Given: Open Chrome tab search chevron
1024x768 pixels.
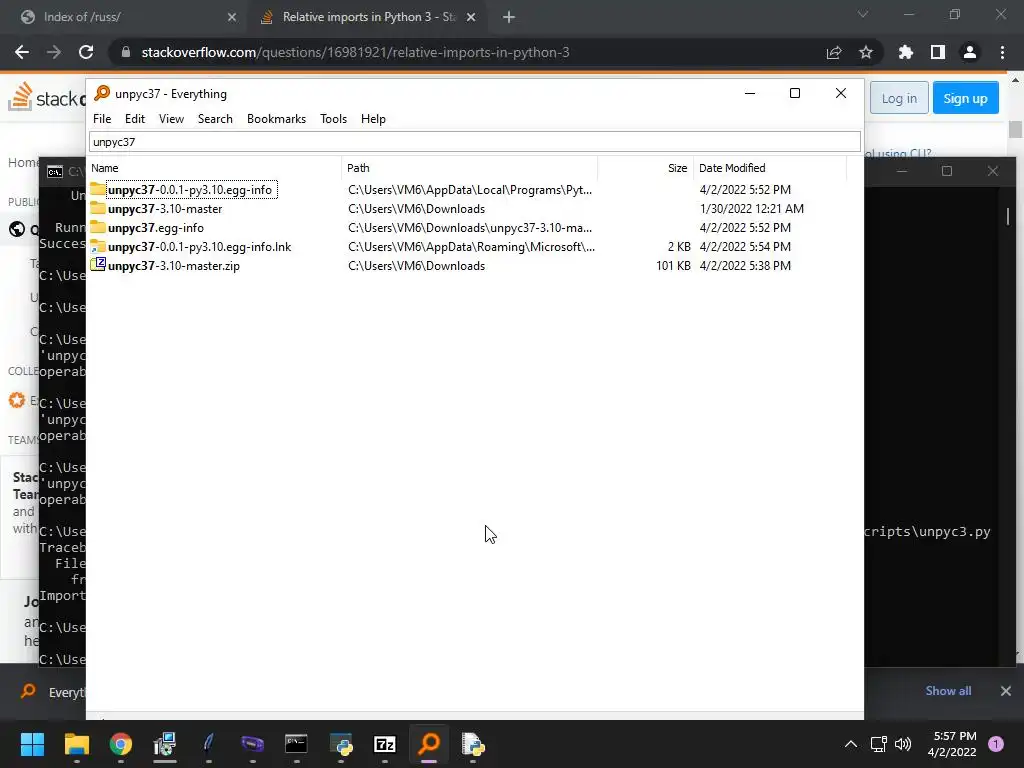Looking at the screenshot, I should point(863,14).
